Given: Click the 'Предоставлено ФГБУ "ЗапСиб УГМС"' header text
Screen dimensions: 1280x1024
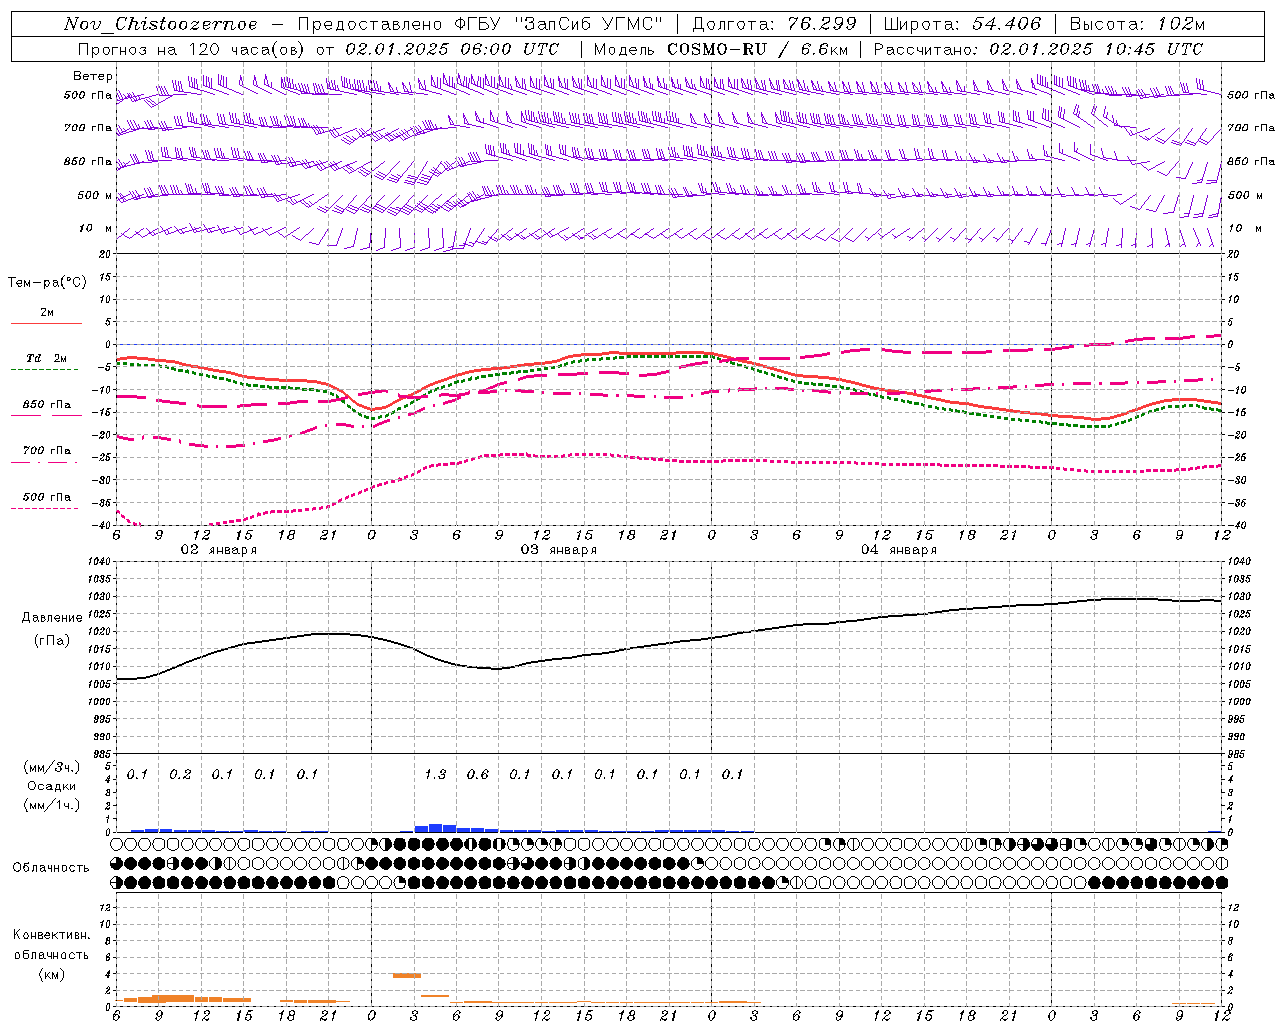Looking at the screenshot, I should 481,24.
